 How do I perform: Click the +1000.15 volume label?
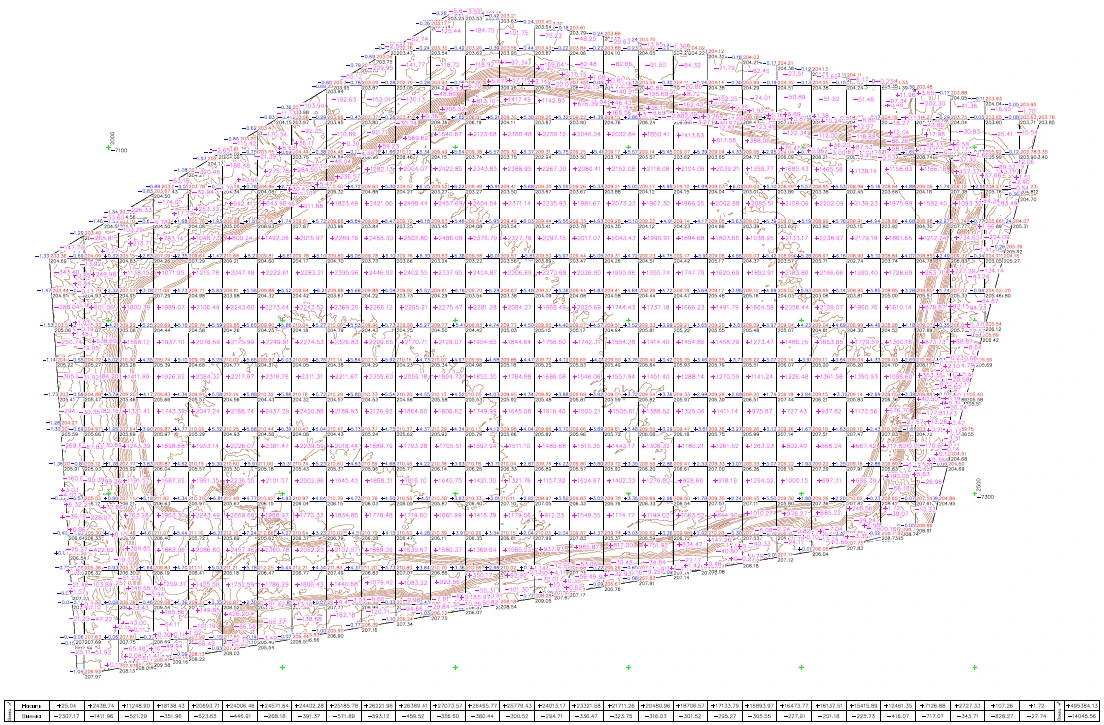796,479
